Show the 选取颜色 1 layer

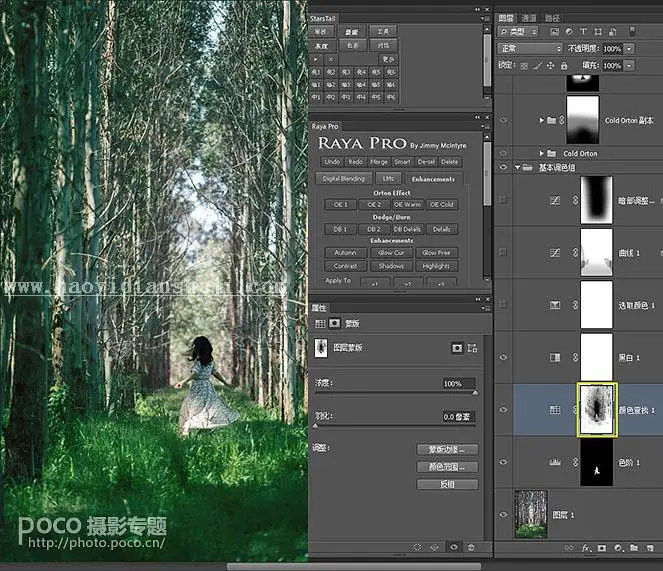pos(503,305)
